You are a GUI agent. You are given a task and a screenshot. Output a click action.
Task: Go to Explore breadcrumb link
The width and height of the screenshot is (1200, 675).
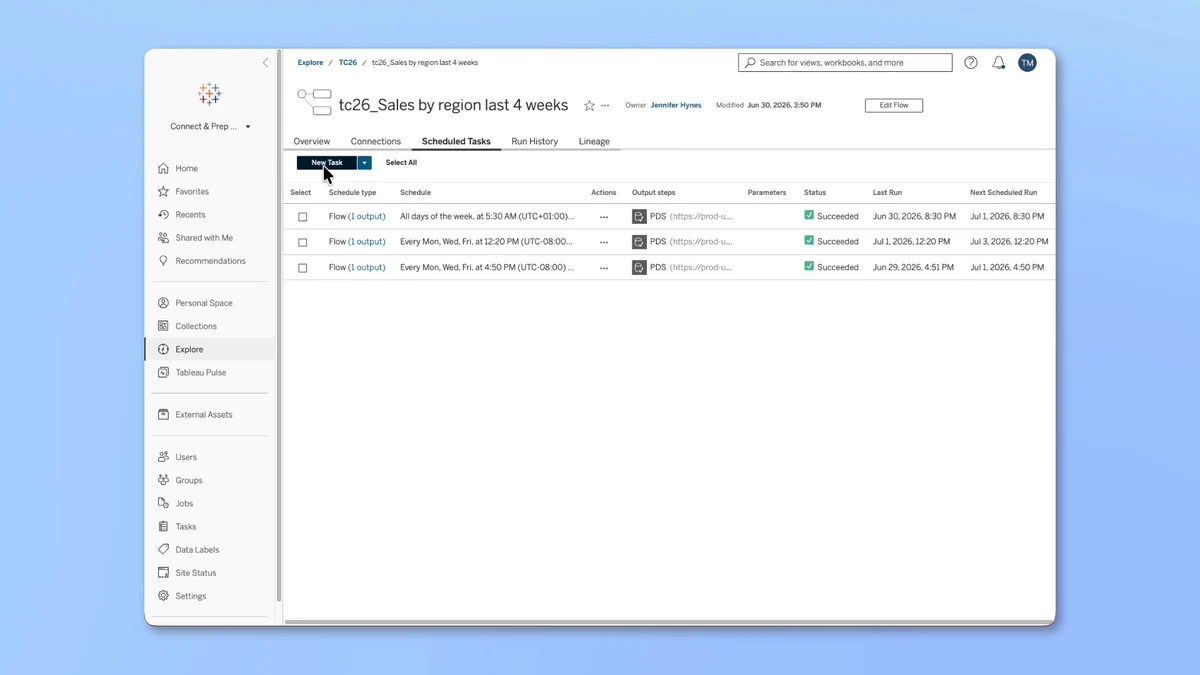click(x=310, y=63)
